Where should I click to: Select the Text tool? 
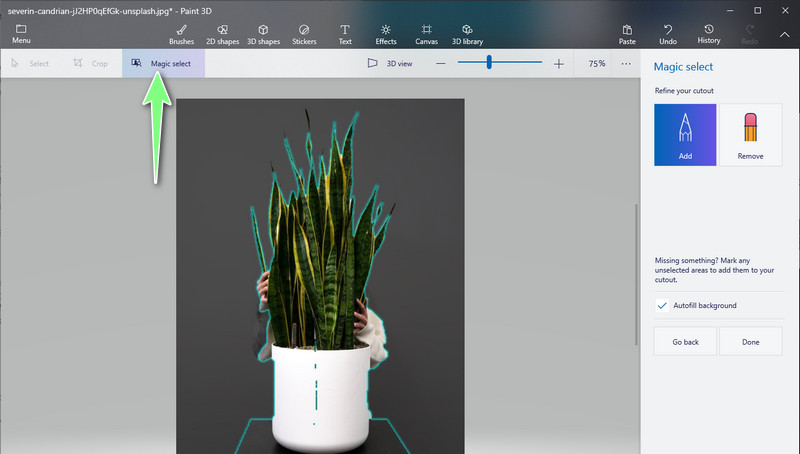[x=345, y=34]
